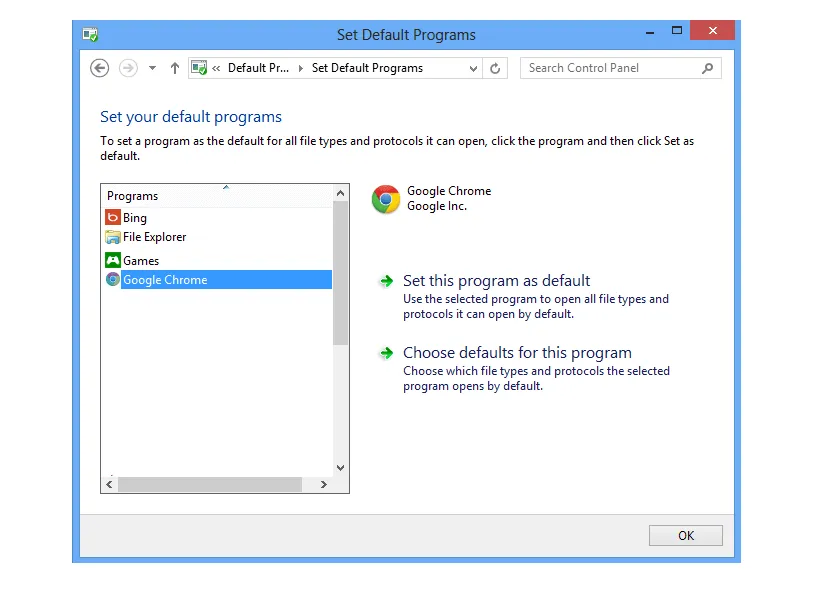Click the programs list scroll up arrow
Screen dimensions: 818x603
pyautogui.click(x=341, y=193)
